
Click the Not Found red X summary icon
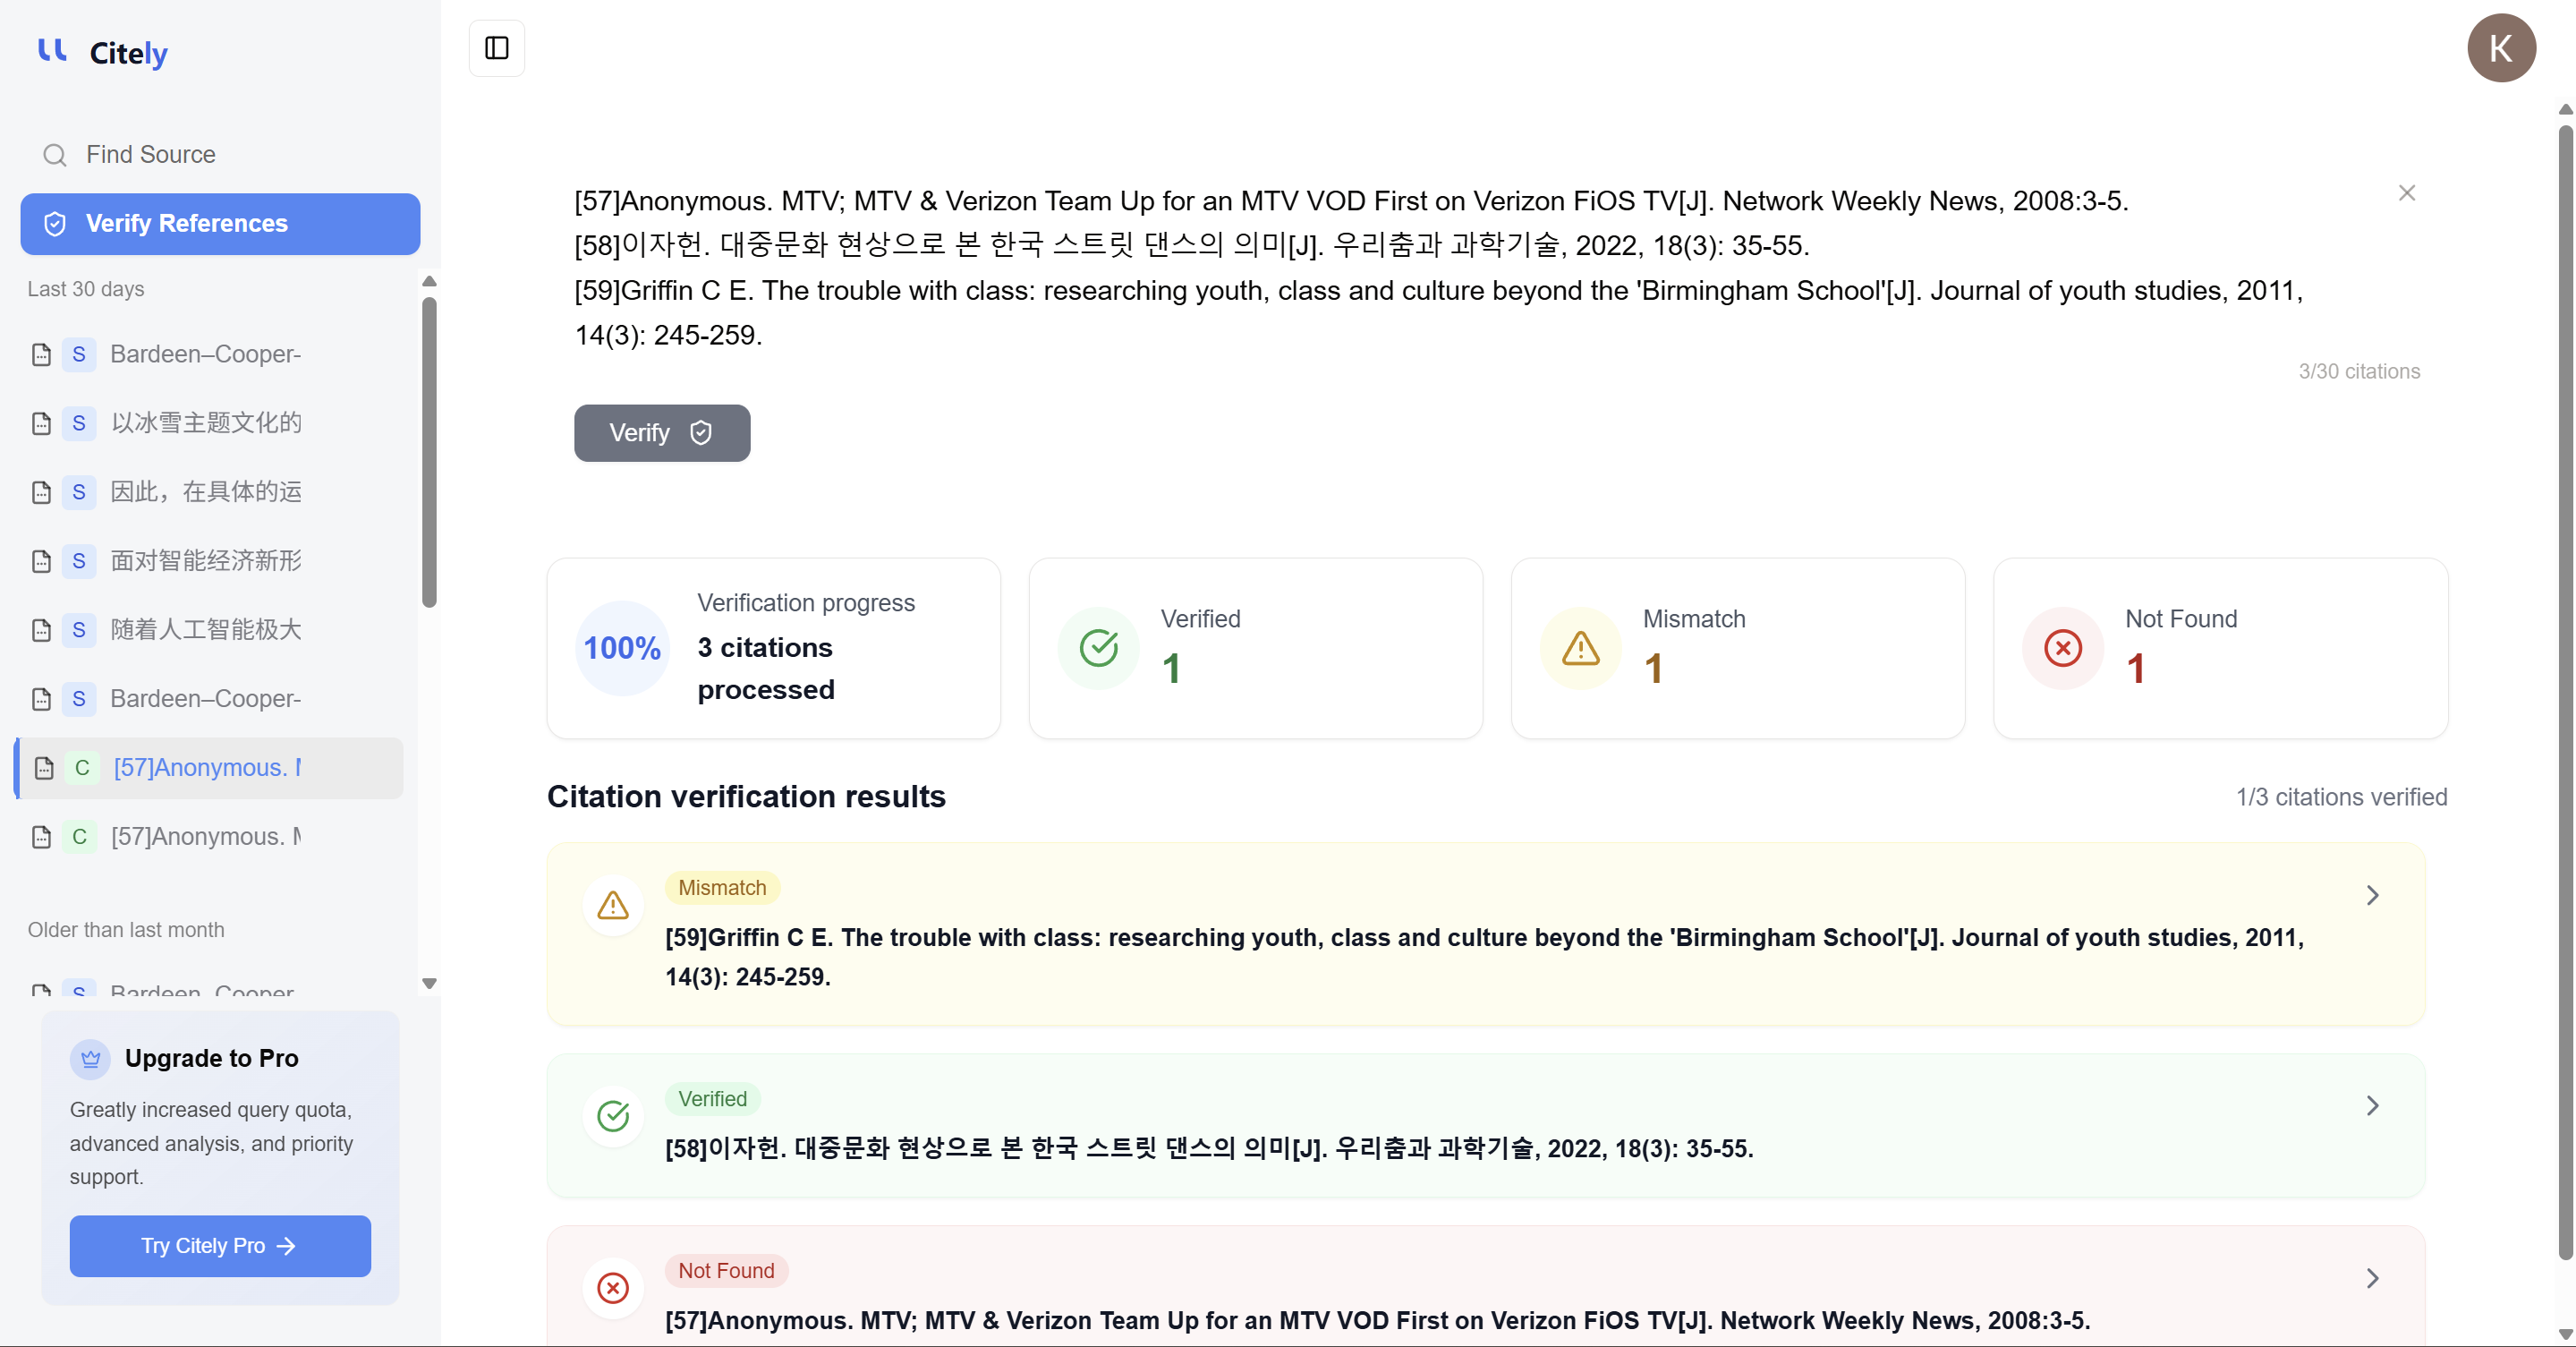pyautogui.click(x=2062, y=648)
